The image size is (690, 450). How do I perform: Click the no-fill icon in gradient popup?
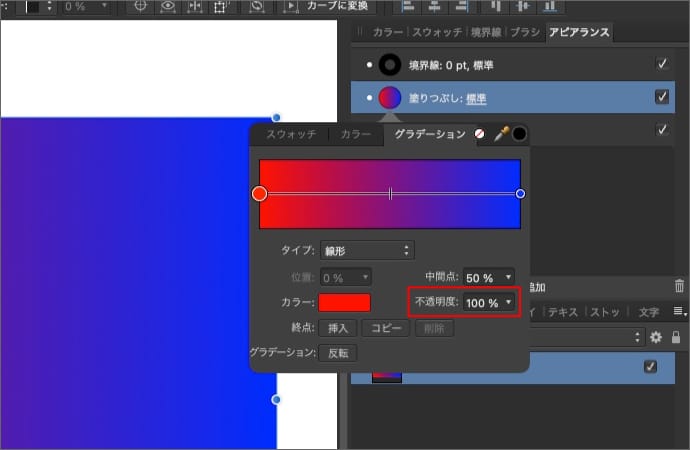(x=481, y=134)
